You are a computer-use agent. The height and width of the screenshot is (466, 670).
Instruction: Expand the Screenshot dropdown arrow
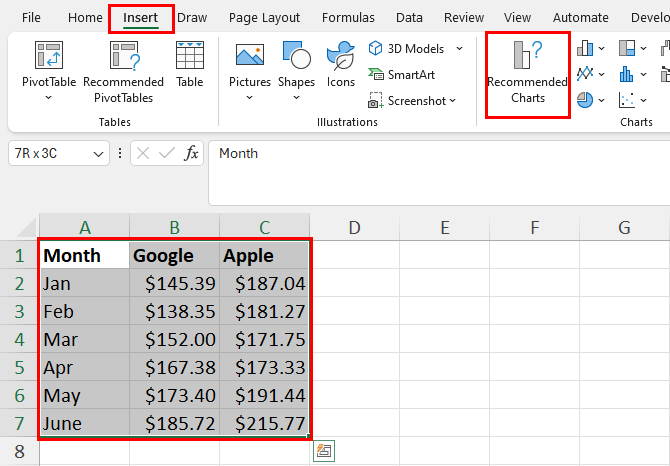pyautogui.click(x=453, y=101)
